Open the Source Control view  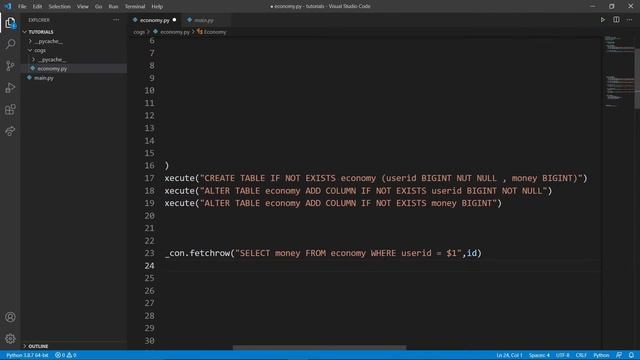(10, 66)
